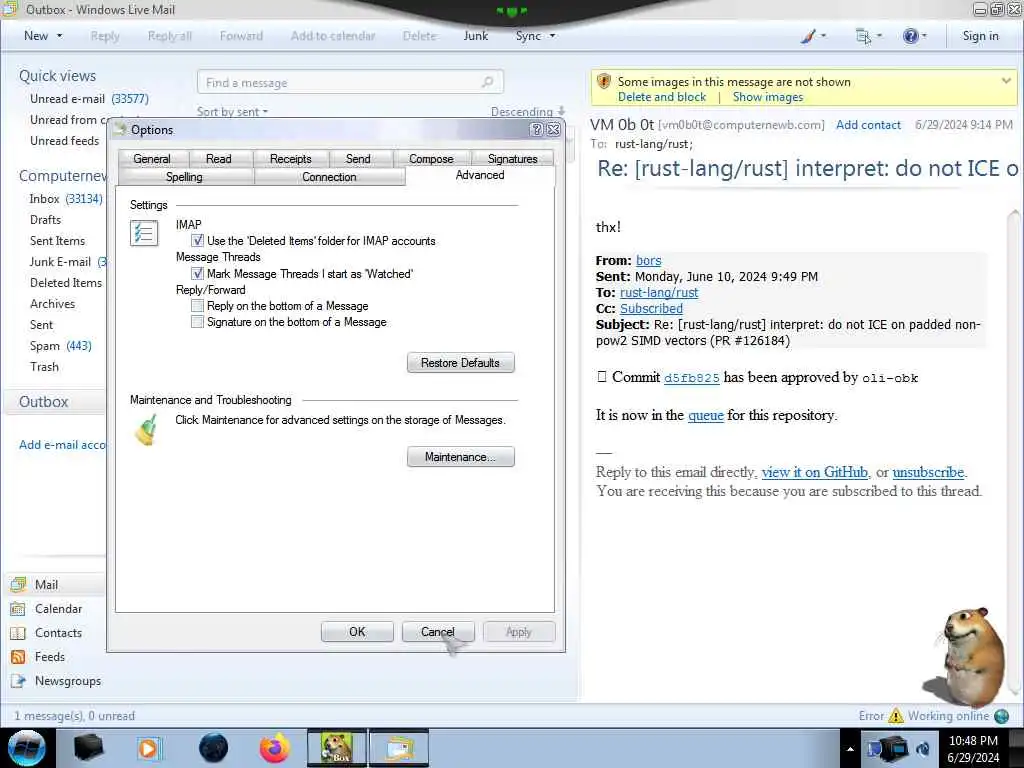Open the 'queue' link in message
The width and height of the screenshot is (1024, 768).
point(705,415)
